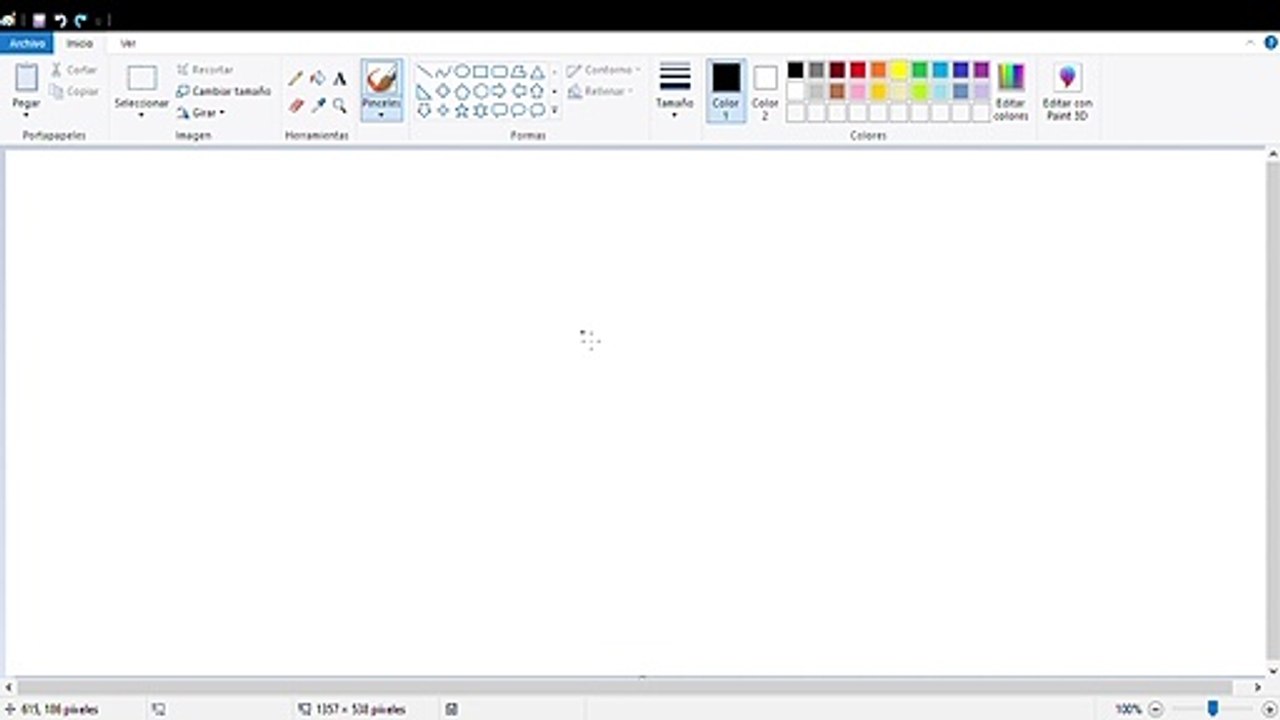Screen dimensions: 1280x720
Task: Choose the six-point star shape
Action: click(480, 110)
